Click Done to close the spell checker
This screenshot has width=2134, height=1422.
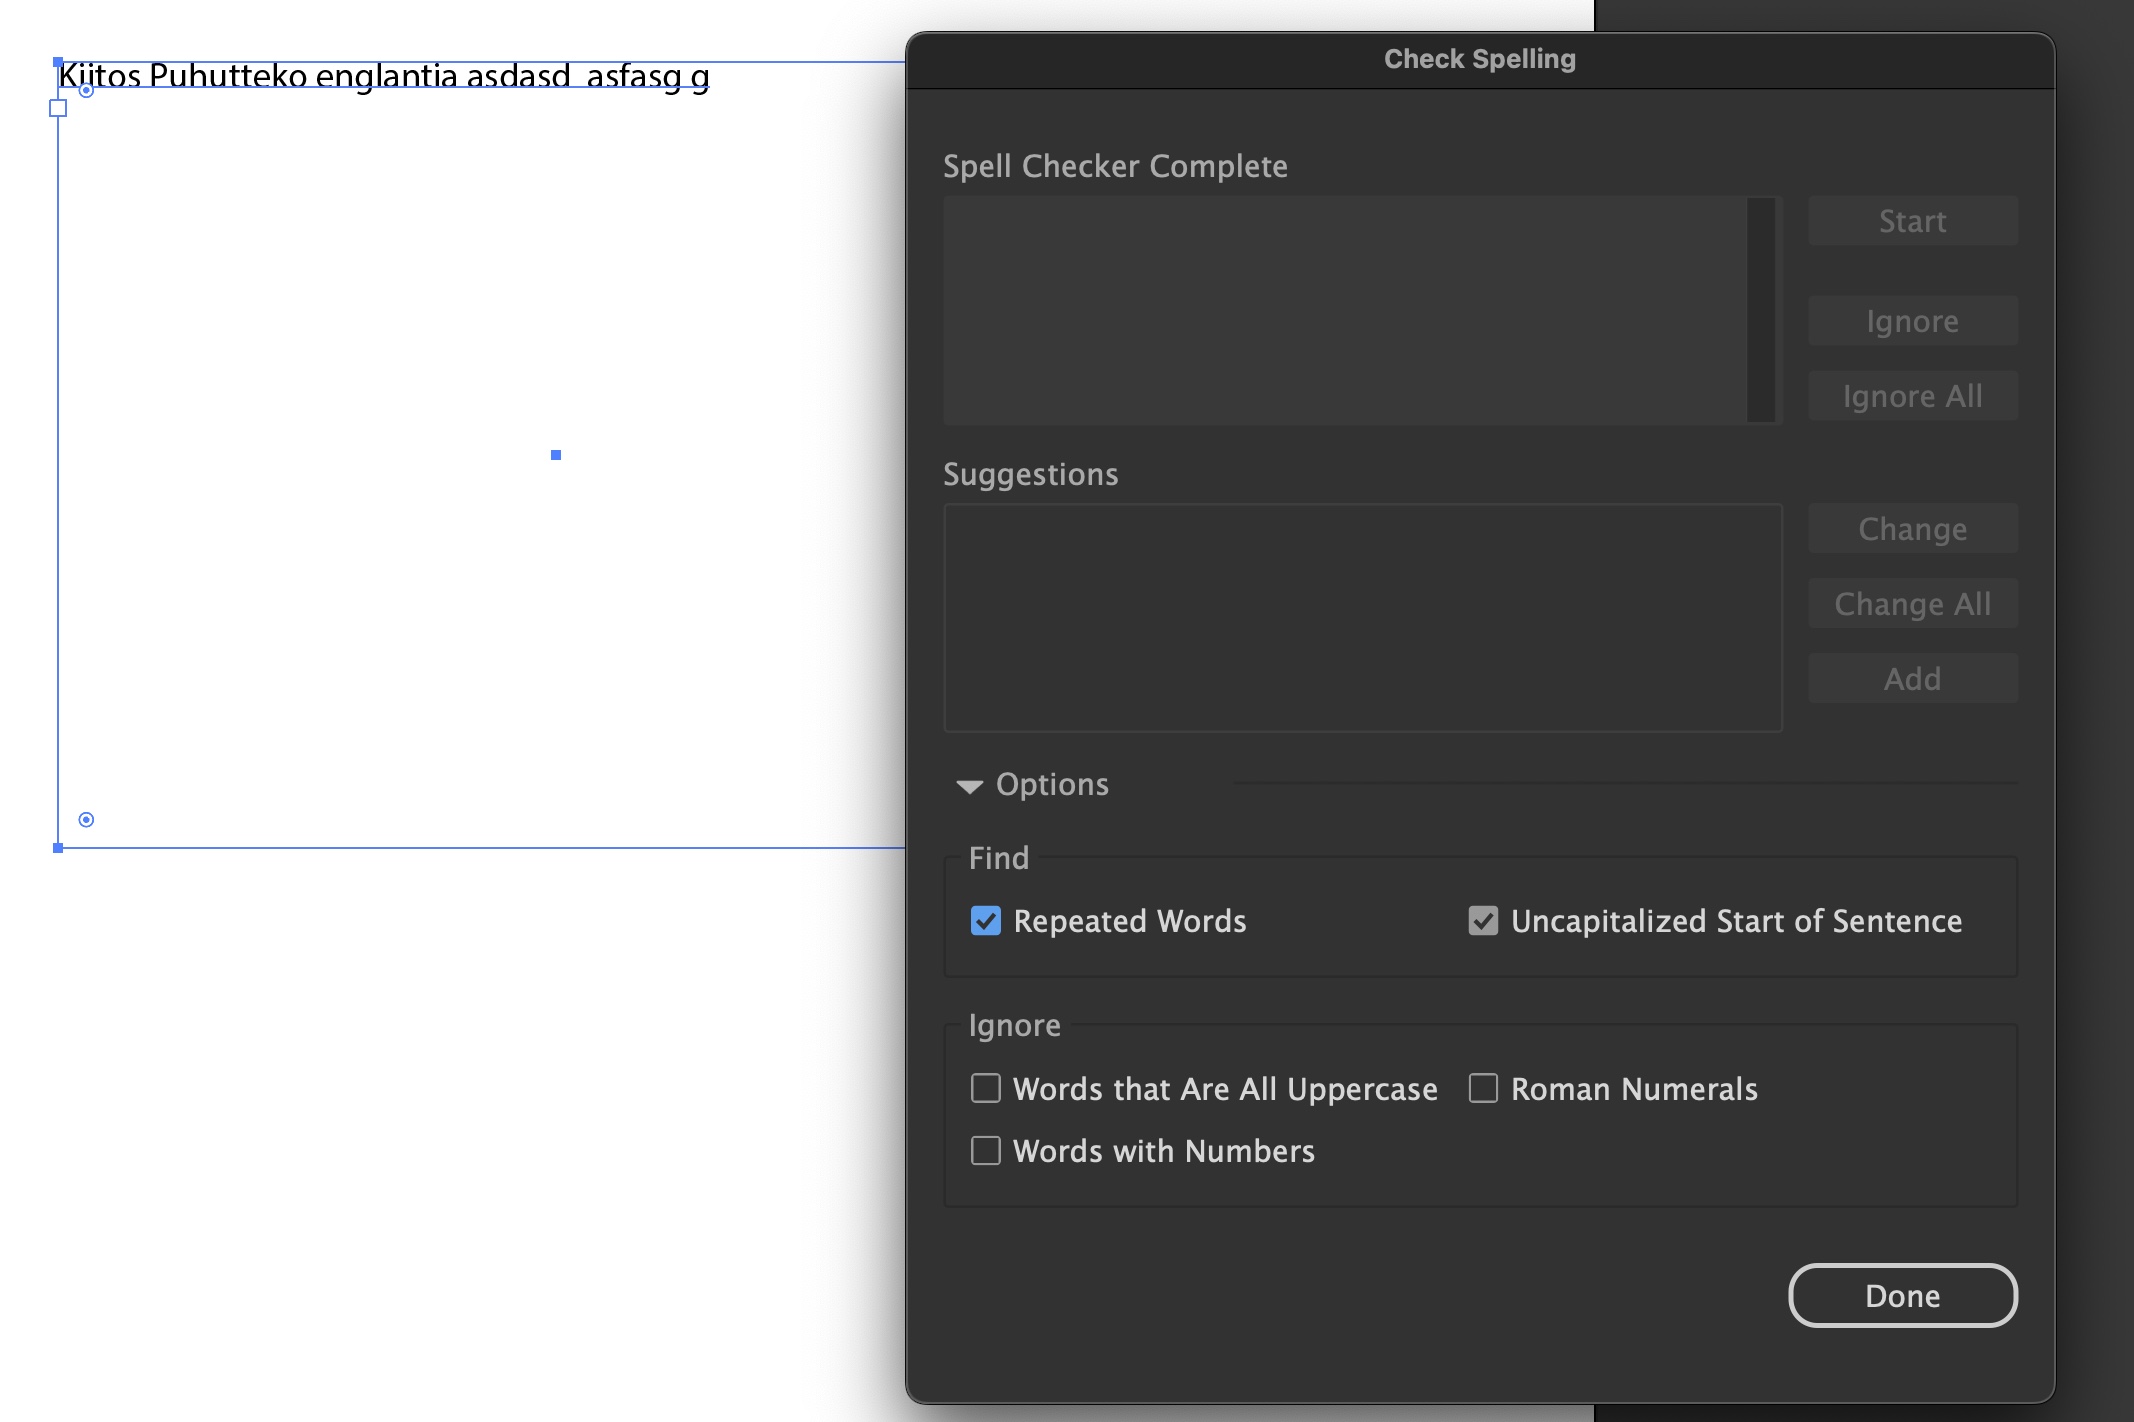1901,1295
